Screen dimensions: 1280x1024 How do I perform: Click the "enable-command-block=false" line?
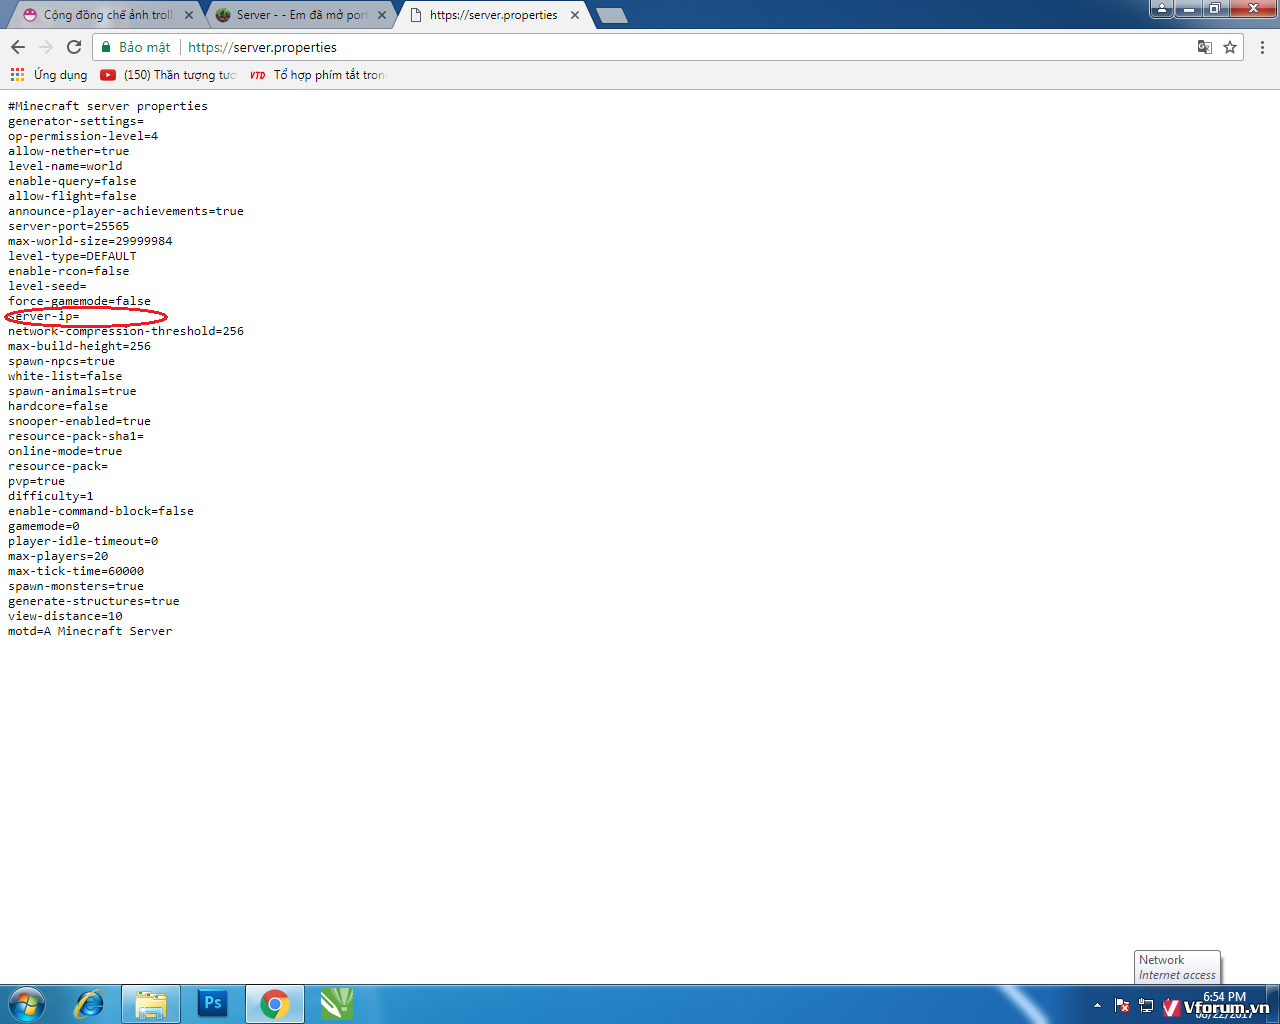(101, 511)
